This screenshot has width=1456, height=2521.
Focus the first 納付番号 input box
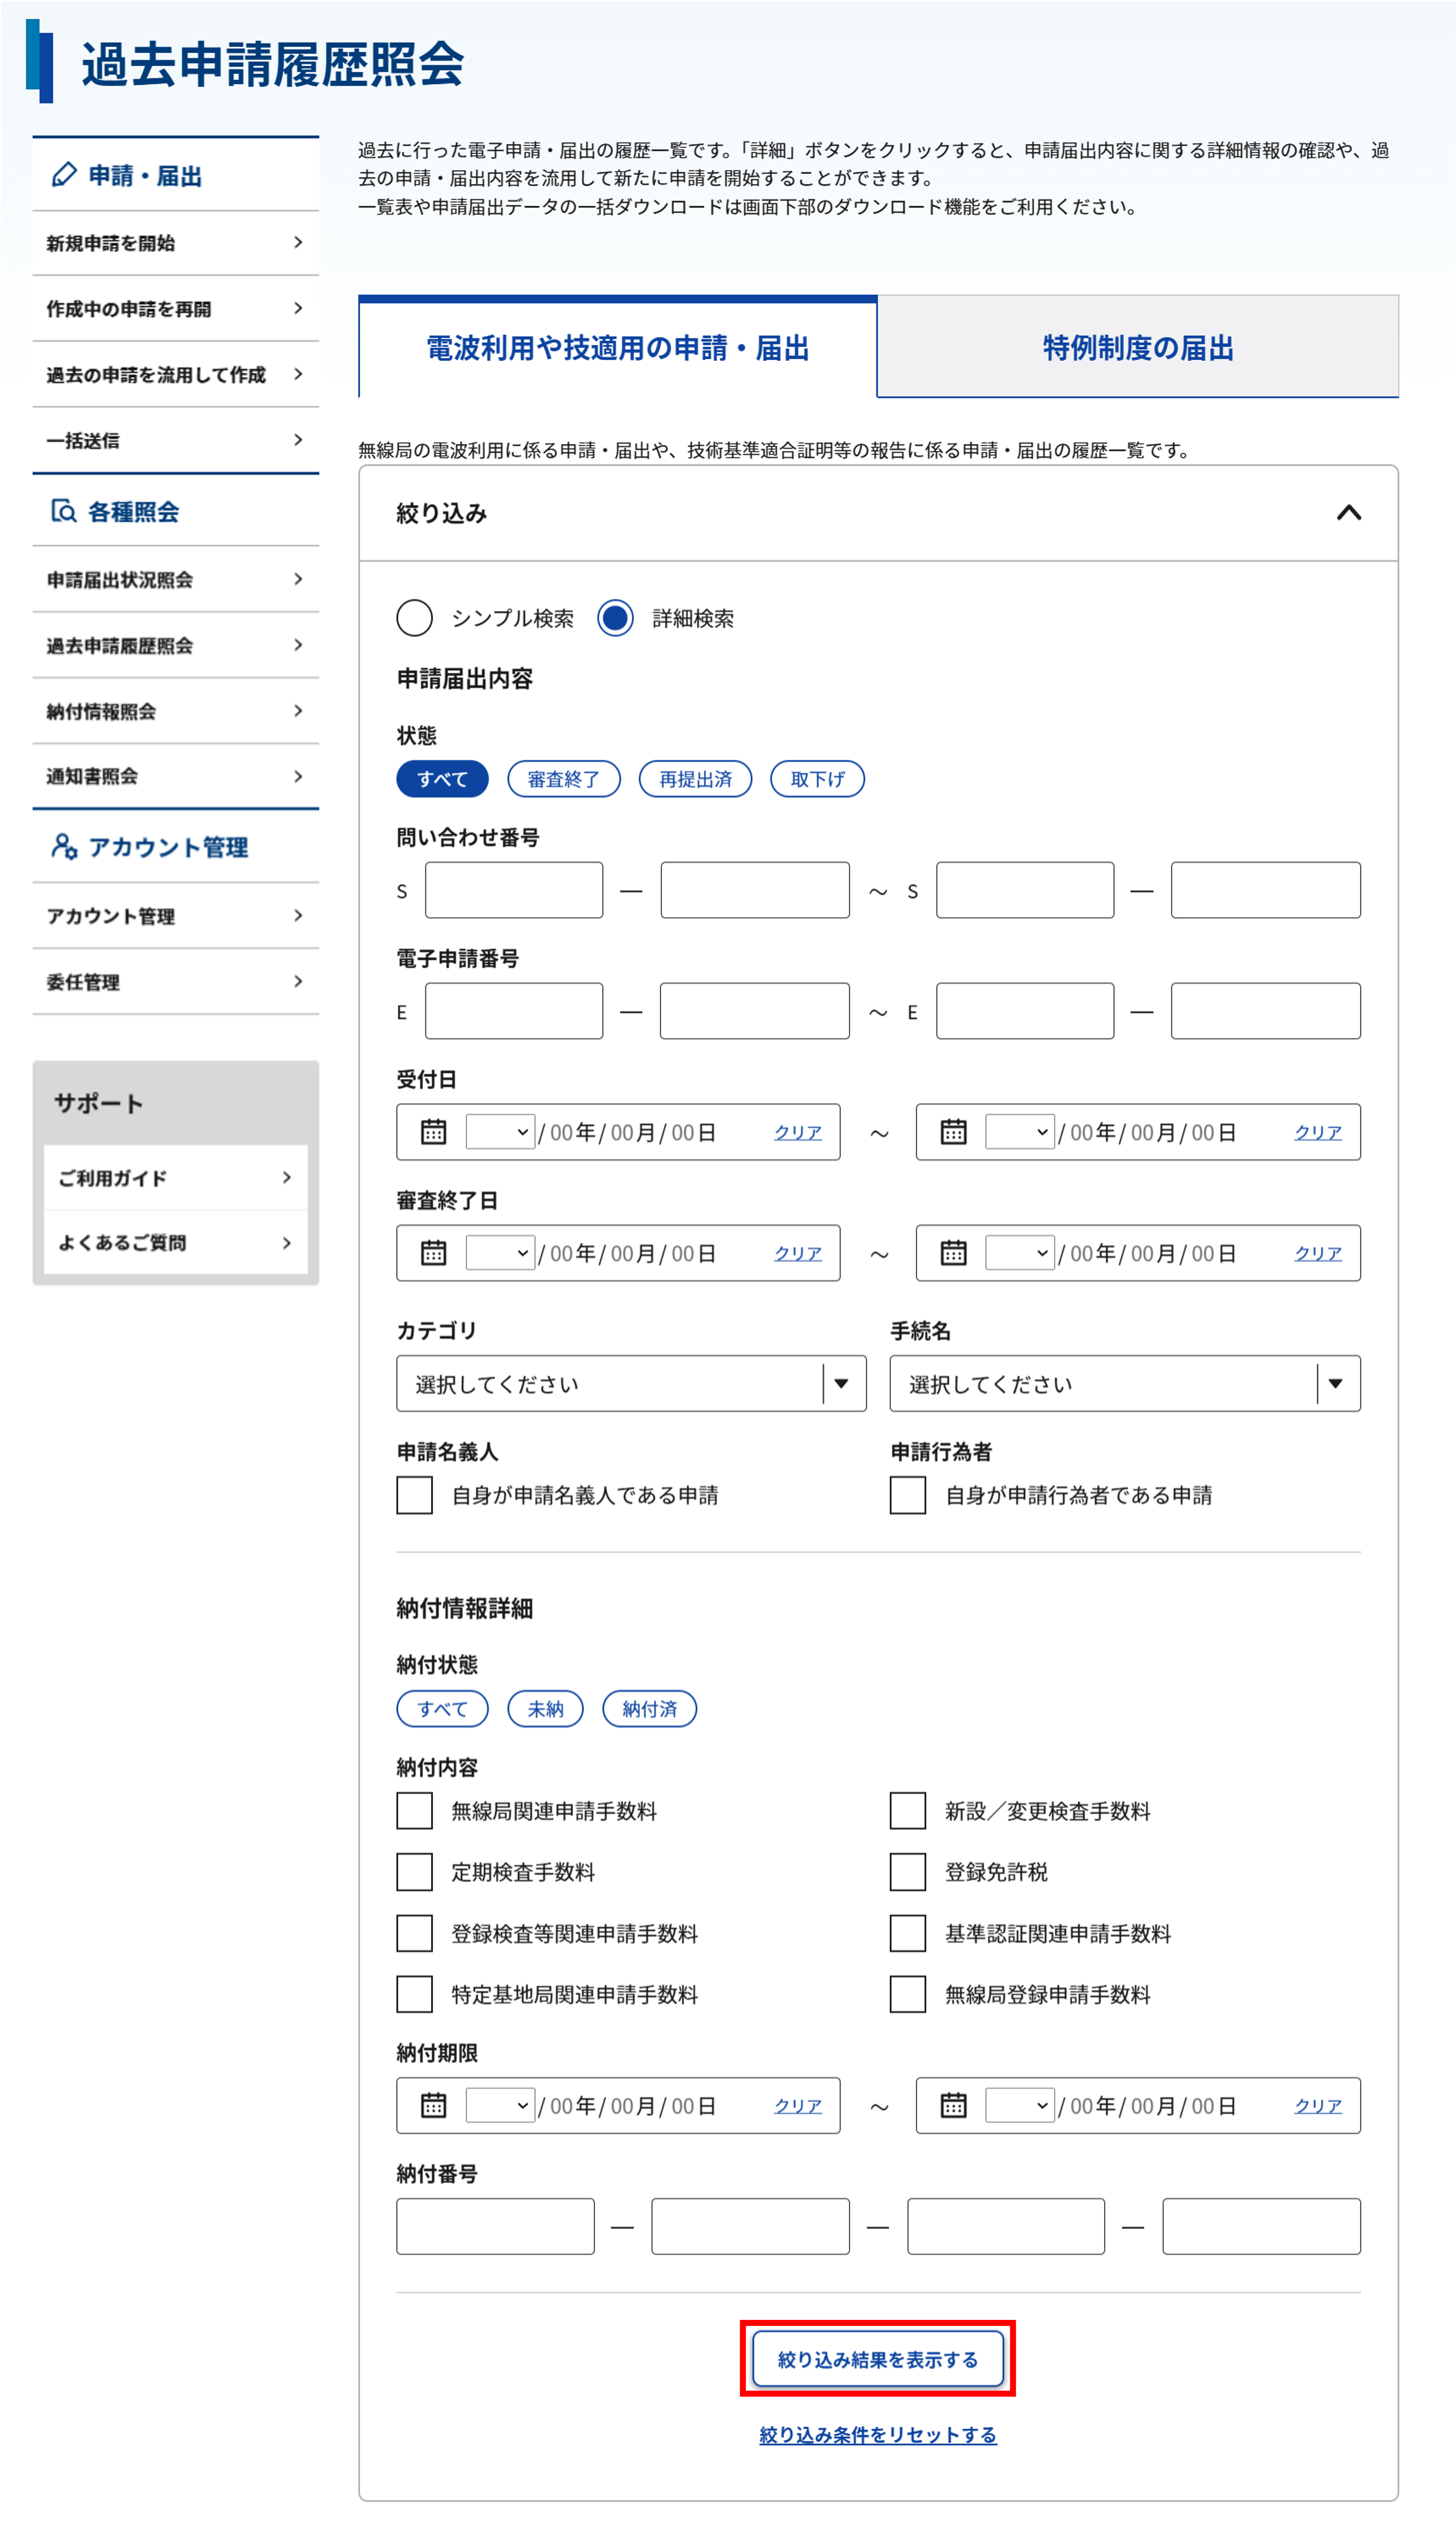coord(495,2225)
